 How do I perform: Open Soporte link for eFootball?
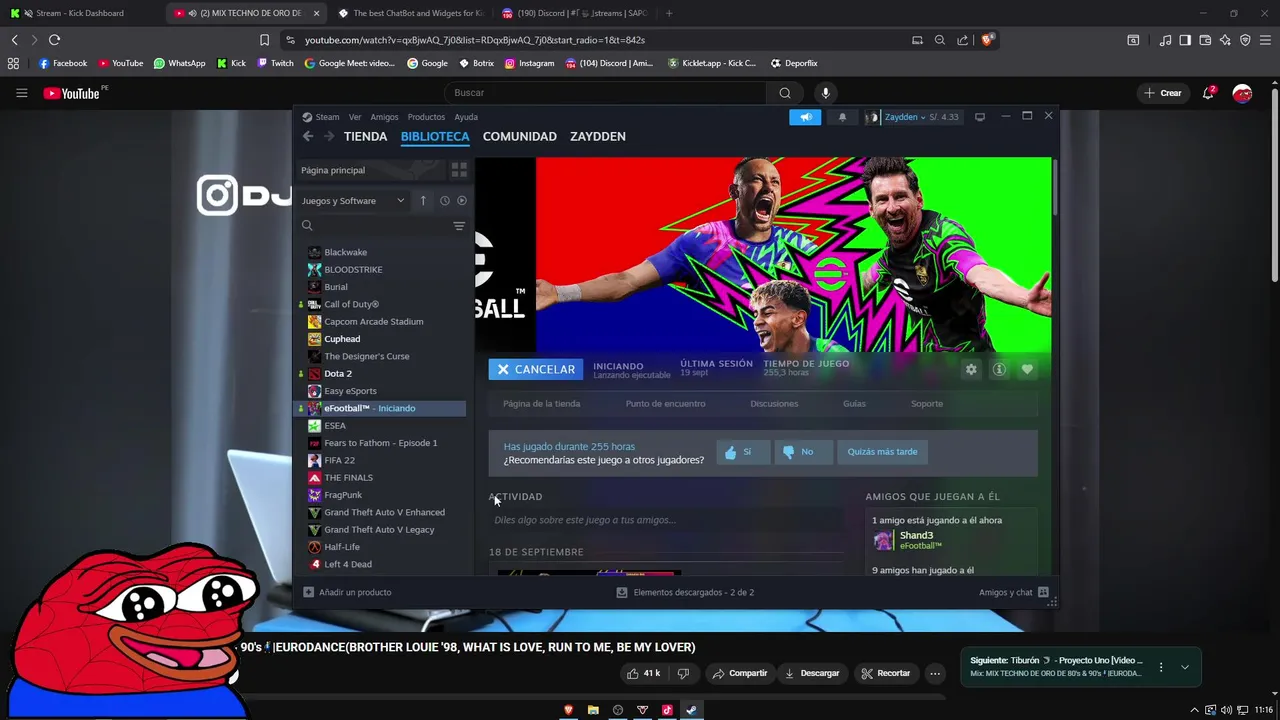pyautogui.click(x=926, y=404)
